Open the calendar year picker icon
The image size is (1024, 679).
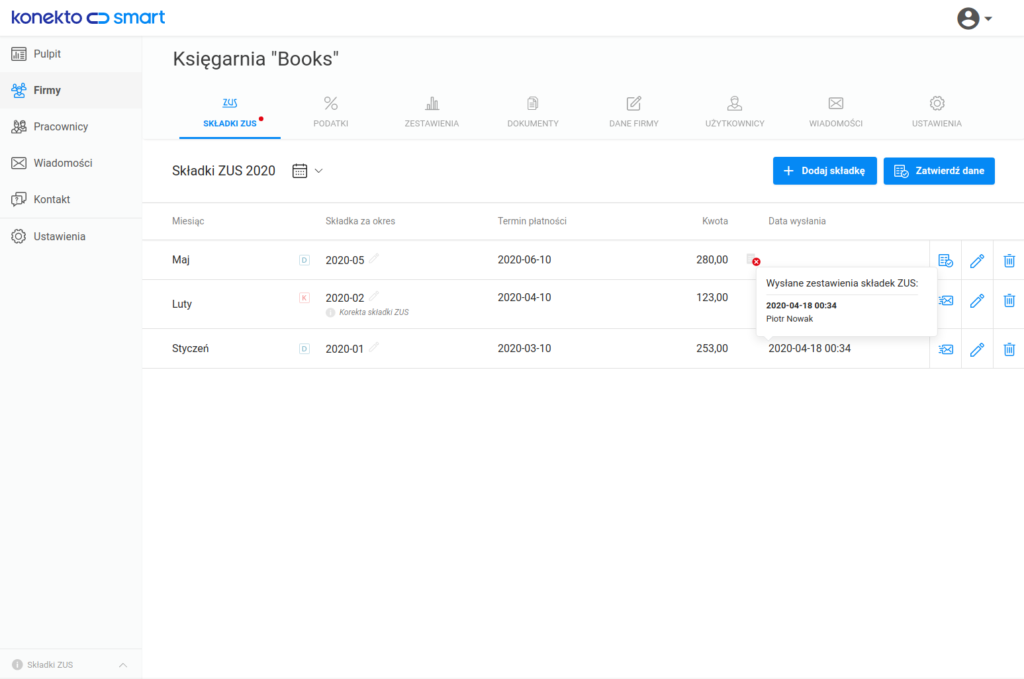click(300, 171)
